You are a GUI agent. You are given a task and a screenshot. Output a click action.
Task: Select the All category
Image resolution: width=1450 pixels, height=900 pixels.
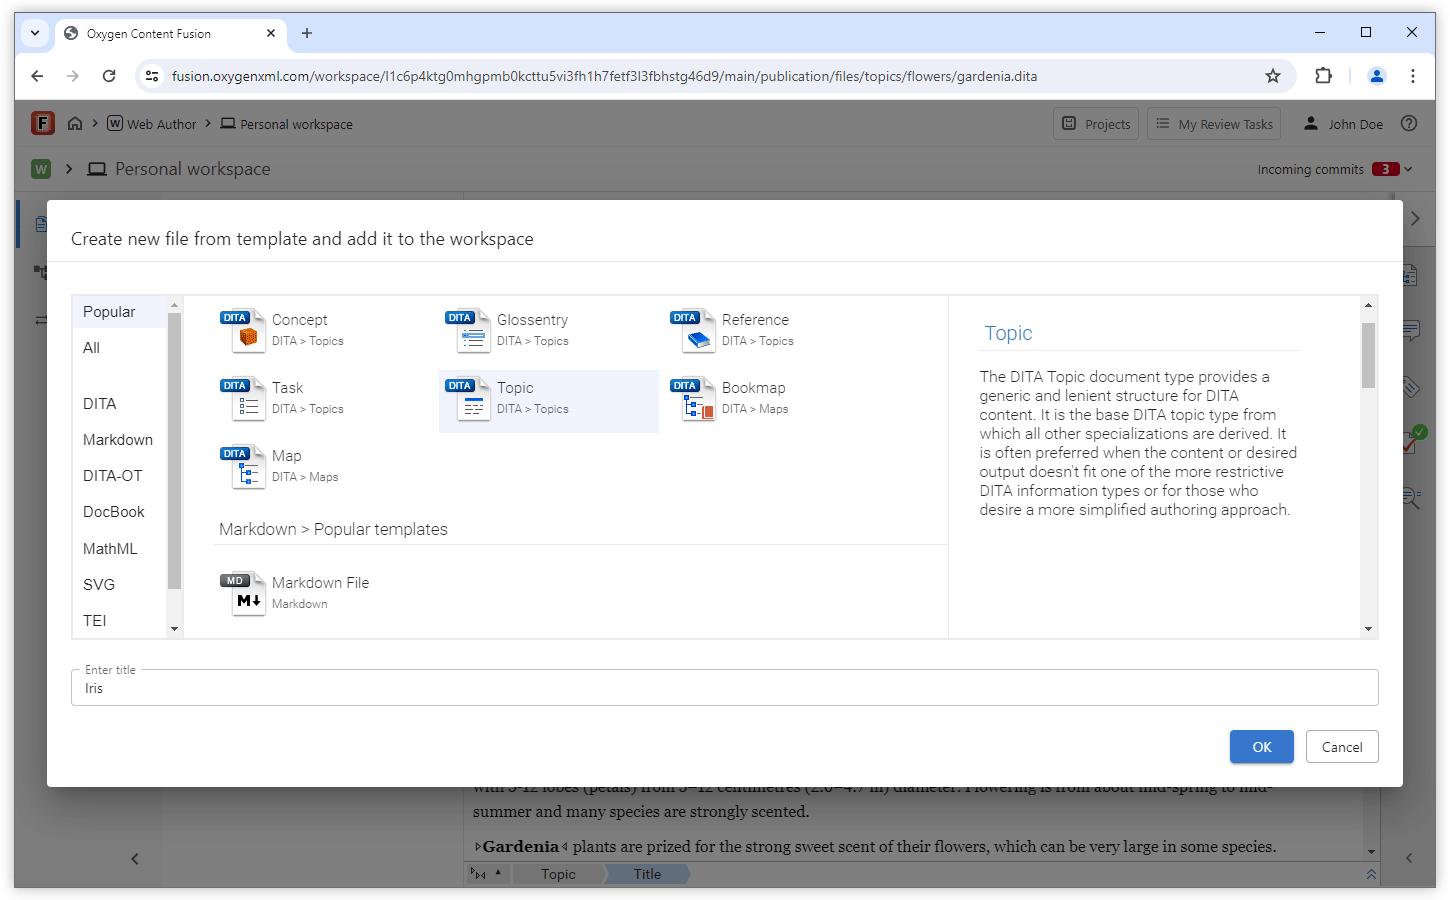coord(120,348)
